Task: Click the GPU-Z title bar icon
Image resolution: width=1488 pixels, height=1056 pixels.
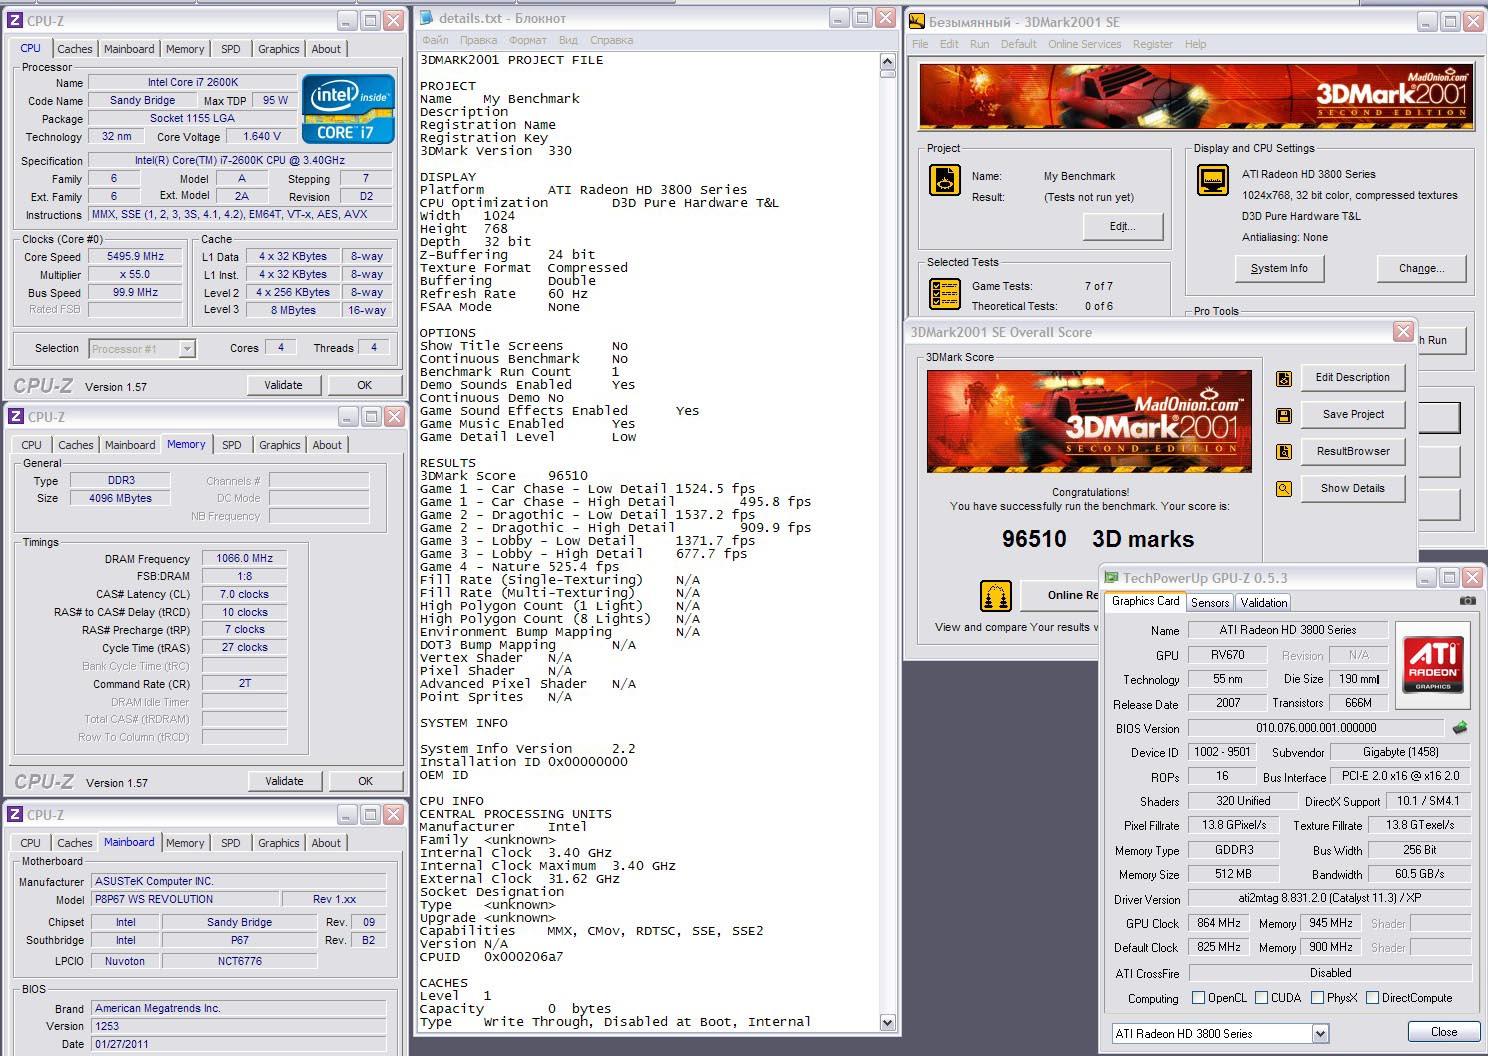Action: [x=1111, y=577]
